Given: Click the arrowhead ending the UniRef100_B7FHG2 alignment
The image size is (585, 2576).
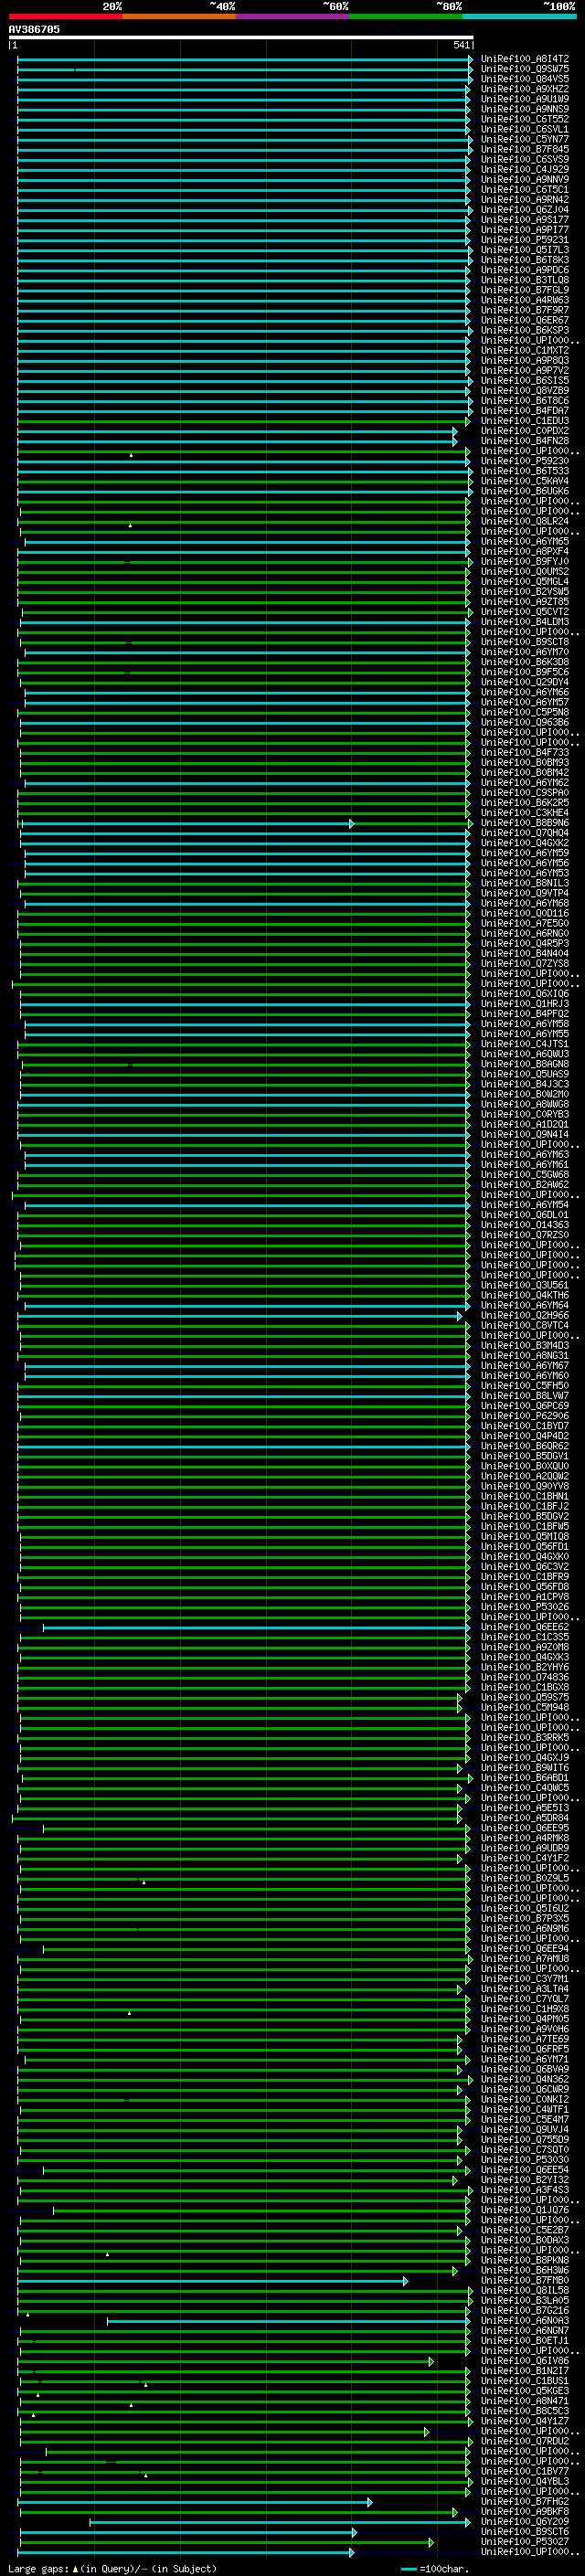Looking at the screenshot, I should pyautogui.click(x=369, y=2502).
